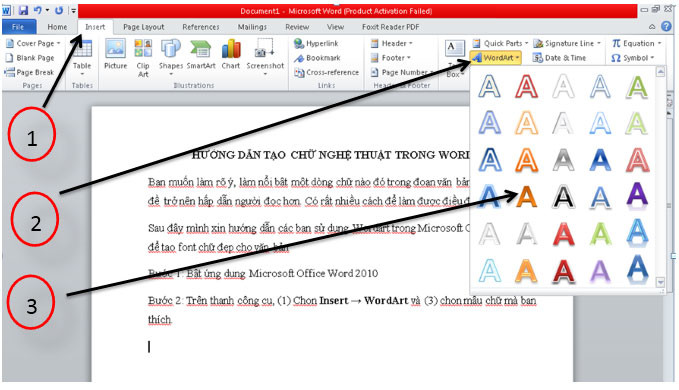Pick the purple WordArt style in fourth row
This screenshot has height=390, width=679.
tap(637, 195)
